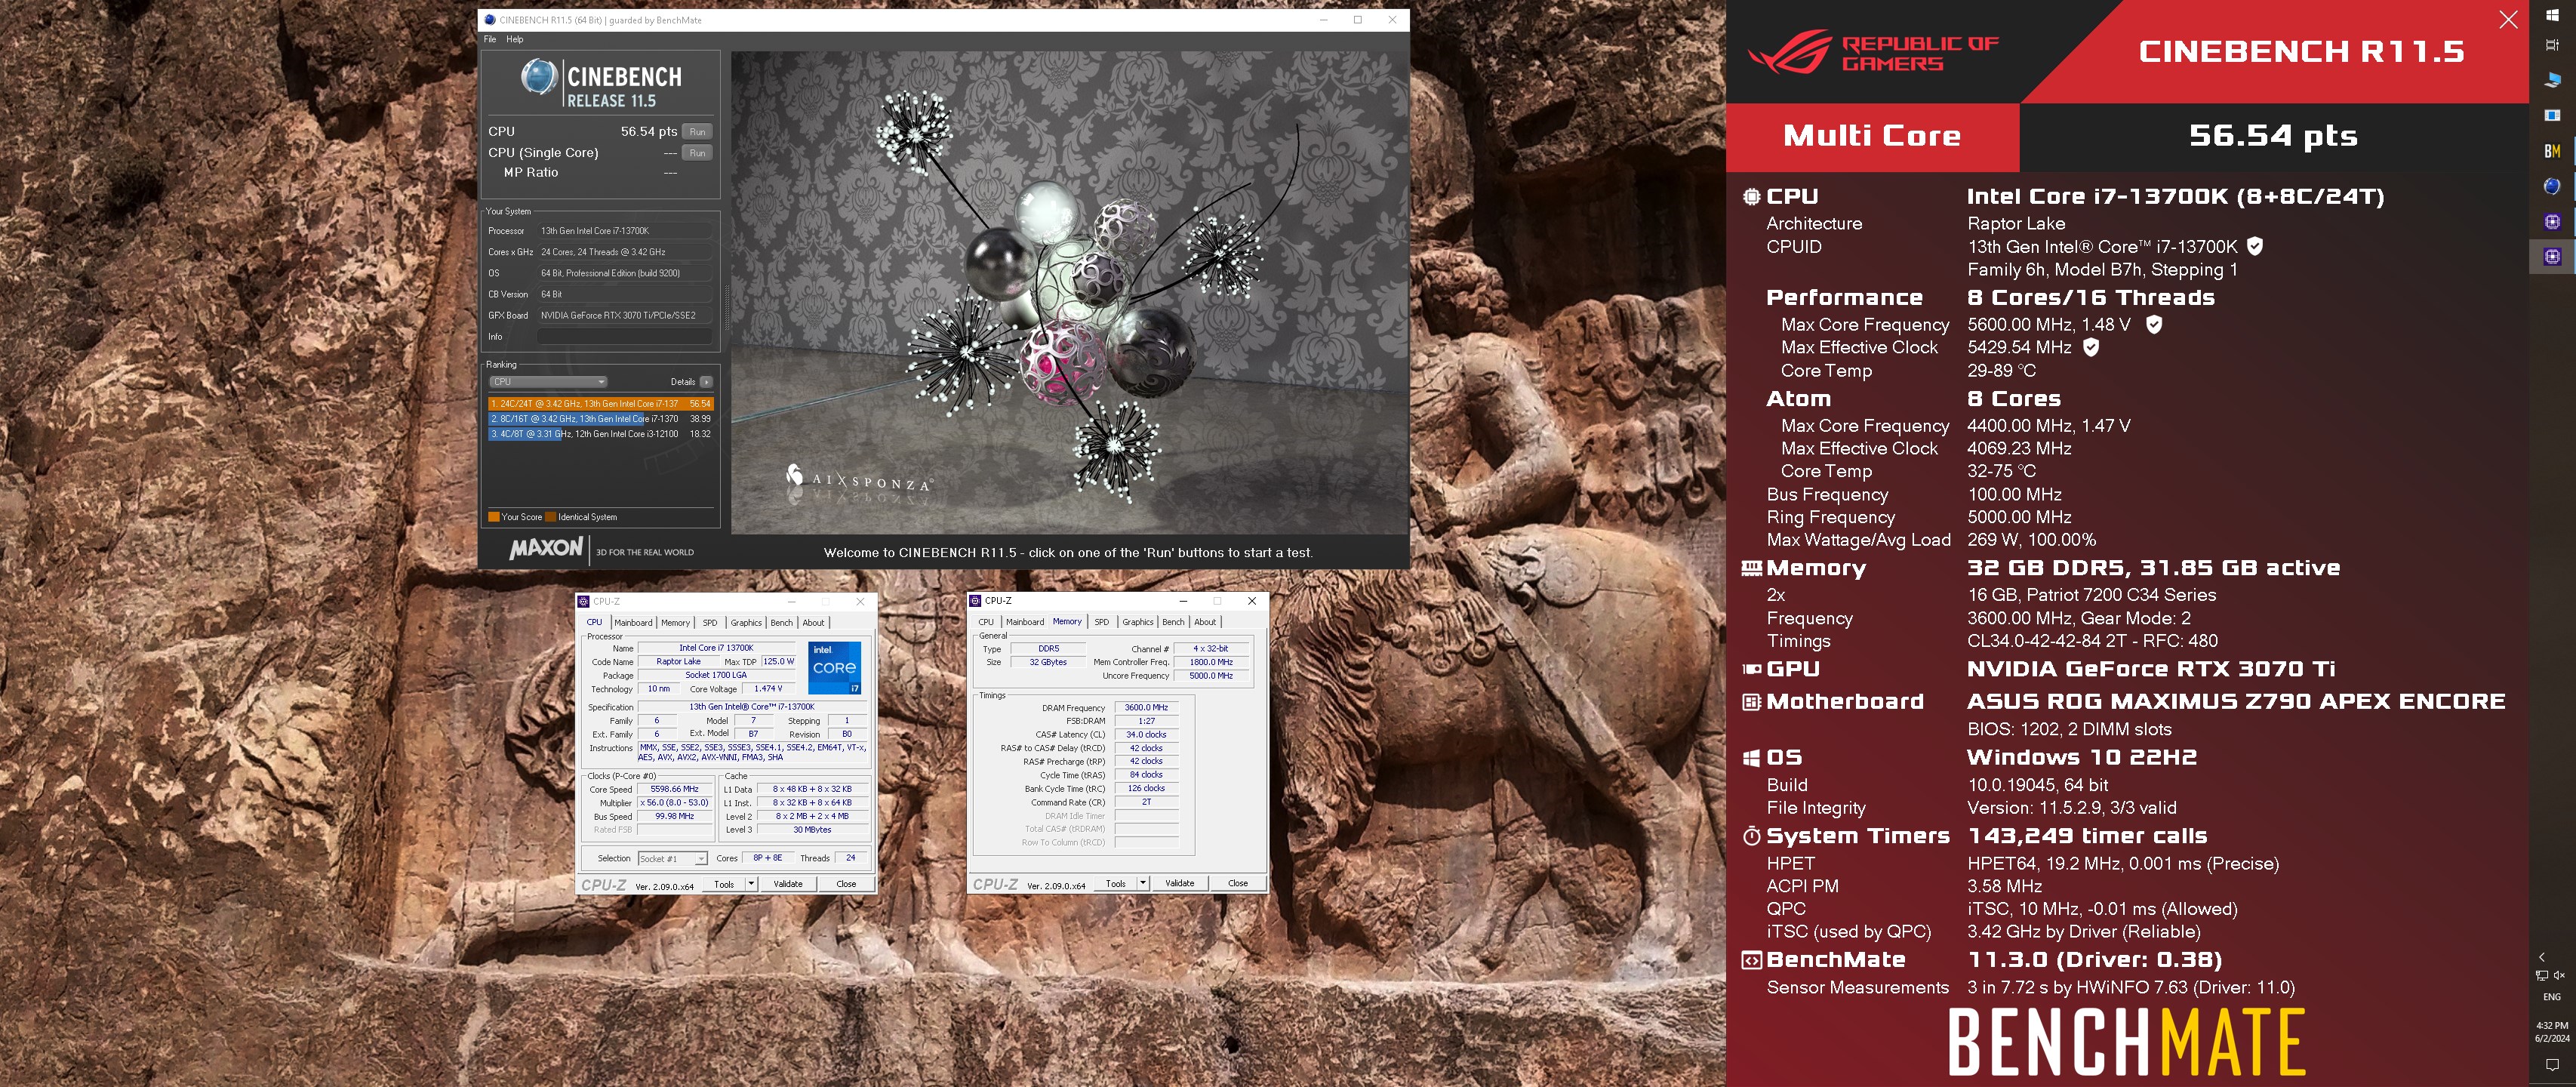Select CPU tab in CPU-Z memory window
Viewport: 2576px width, 1087px height.
click(986, 622)
